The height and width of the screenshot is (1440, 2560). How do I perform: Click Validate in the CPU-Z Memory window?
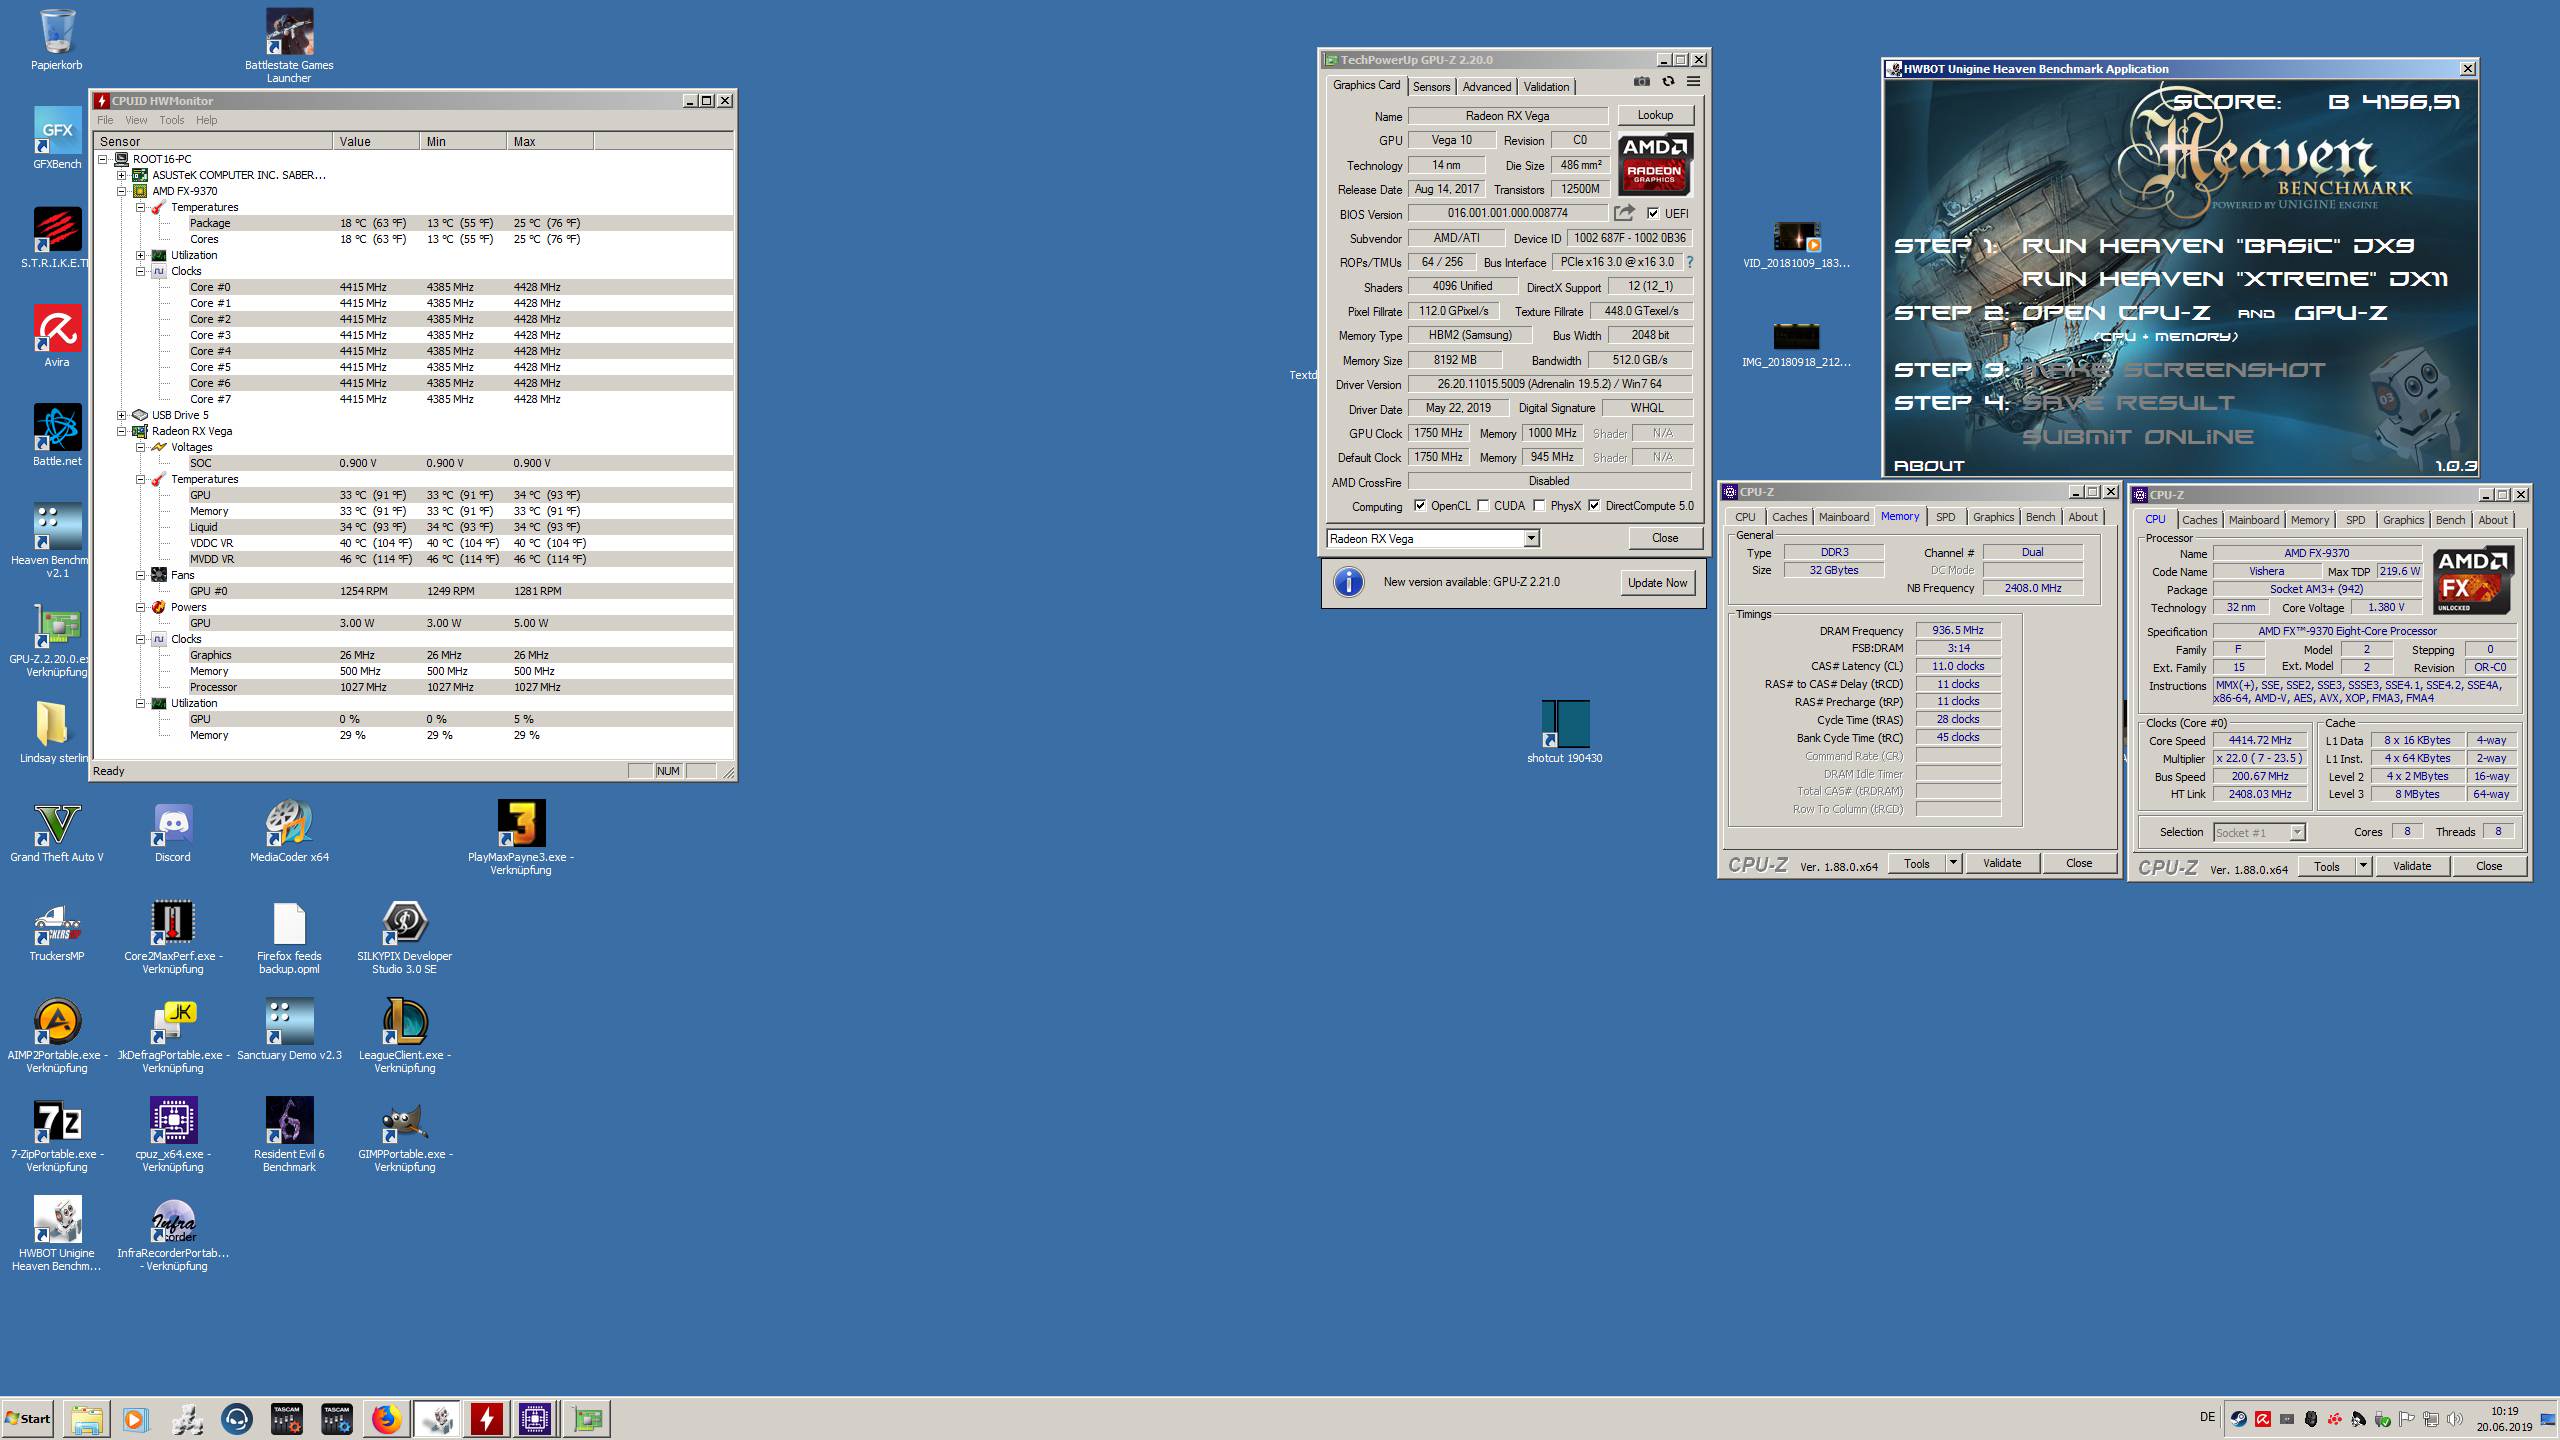[2002, 863]
